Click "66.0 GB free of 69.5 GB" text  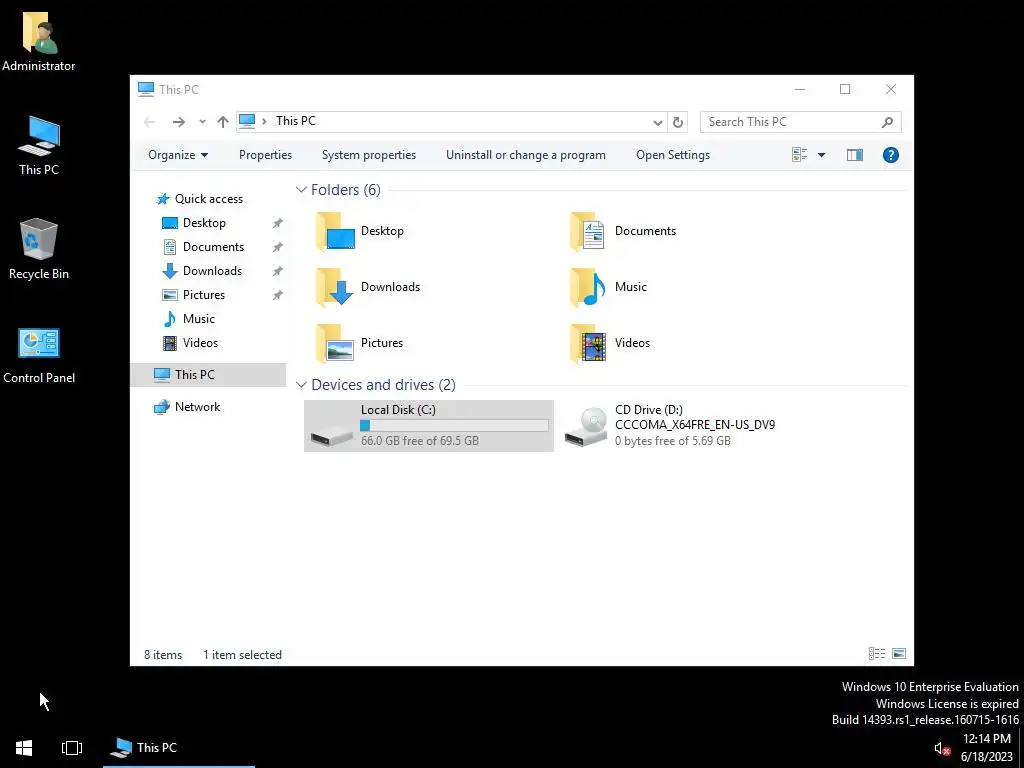coord(420,441)
